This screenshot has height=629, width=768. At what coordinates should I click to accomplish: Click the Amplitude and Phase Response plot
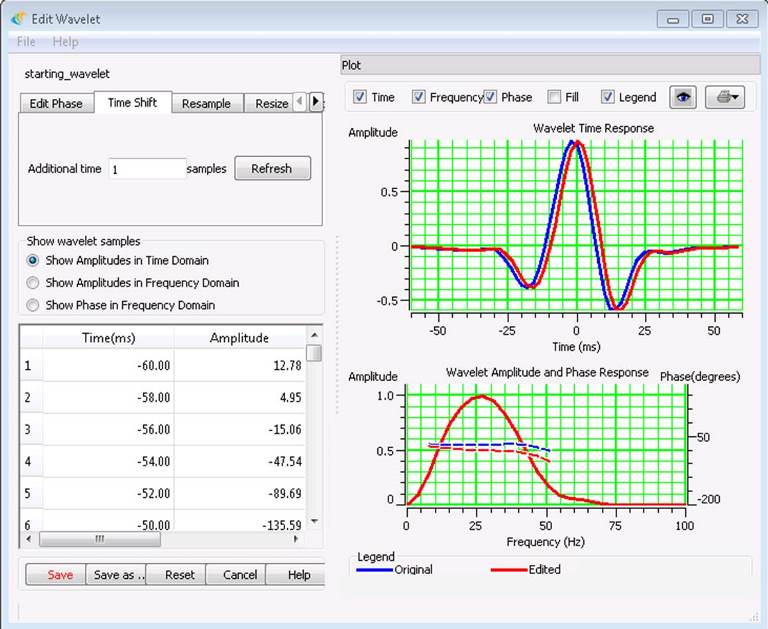546,445
